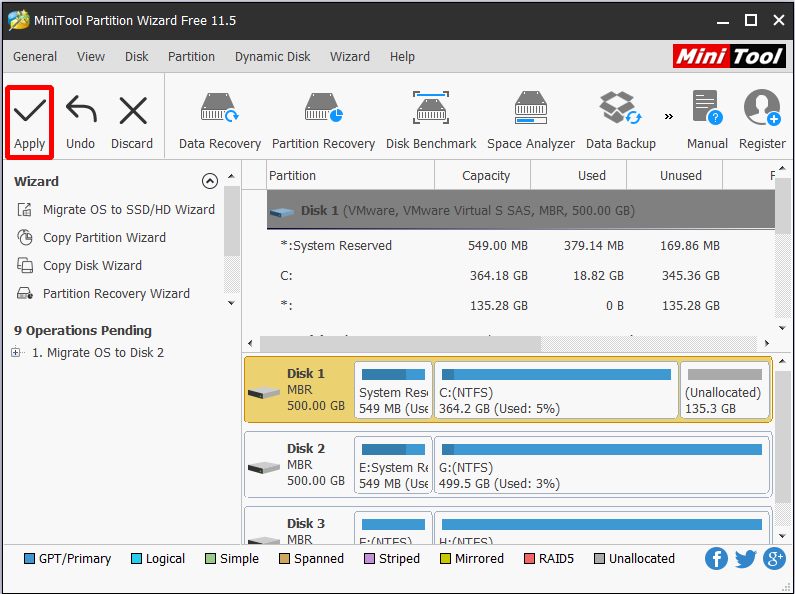Sort by the Capacity column header
The image size is (795, 594).
pos(483,175)
